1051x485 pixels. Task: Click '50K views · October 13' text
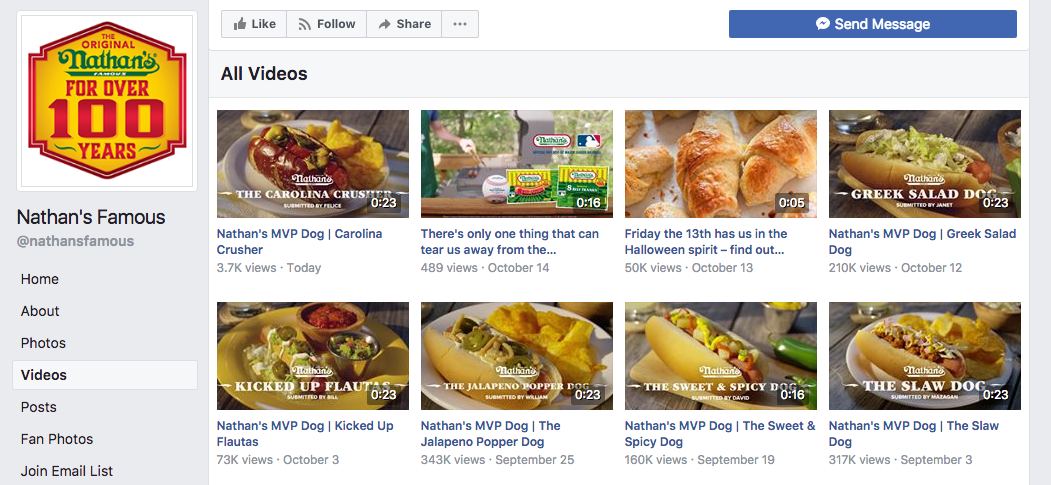[x=689, y=268]
